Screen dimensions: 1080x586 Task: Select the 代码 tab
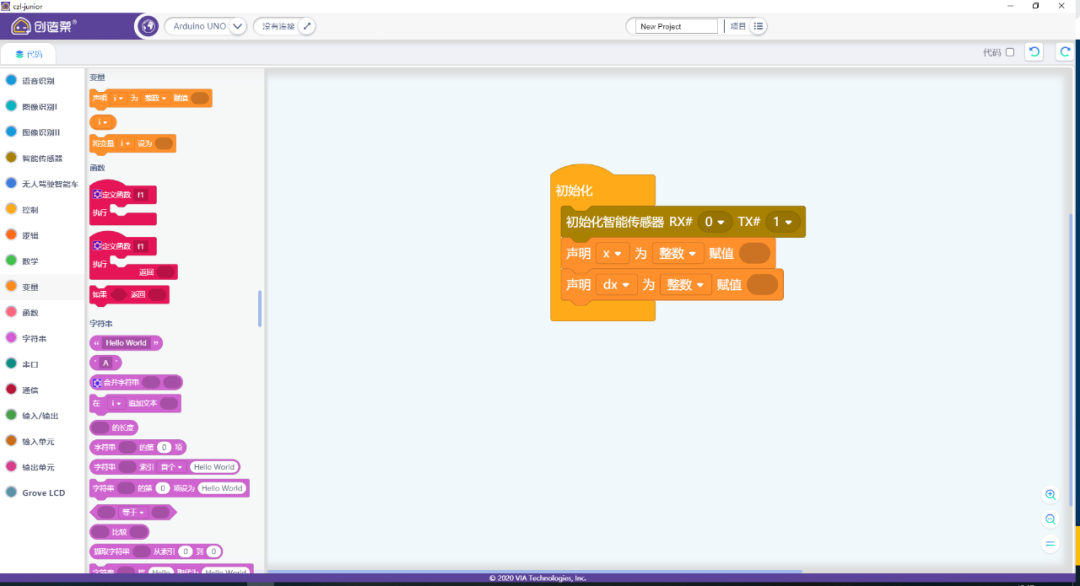pos(29,54)
